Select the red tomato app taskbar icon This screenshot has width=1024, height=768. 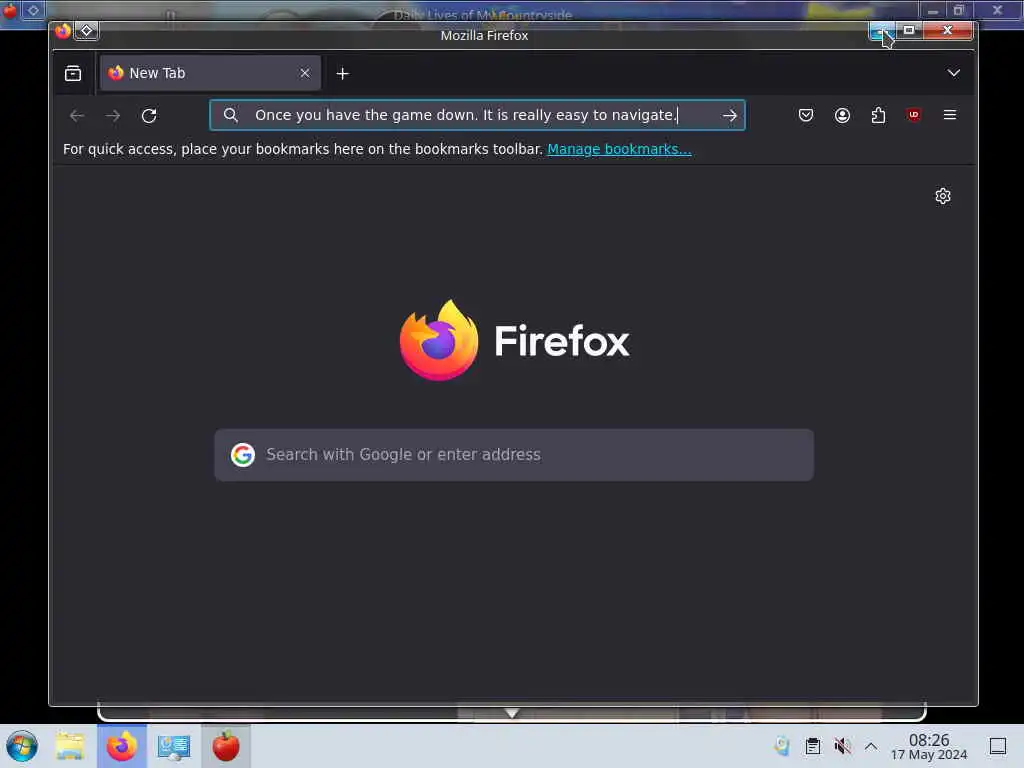coord(226,746)
